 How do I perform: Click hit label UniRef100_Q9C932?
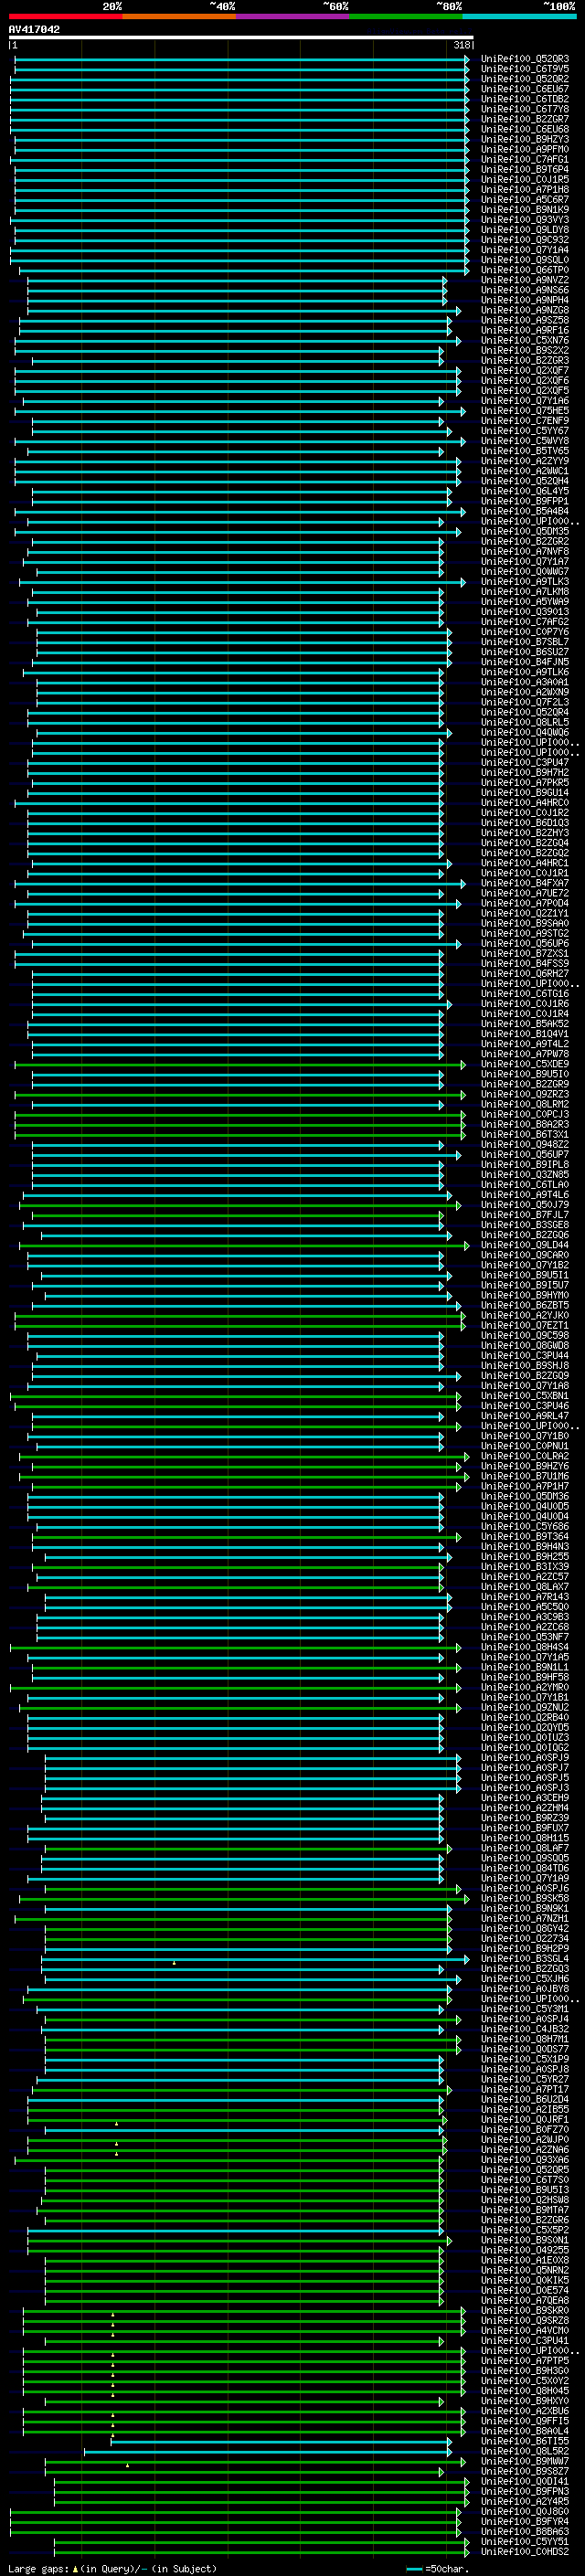[525, 240]
